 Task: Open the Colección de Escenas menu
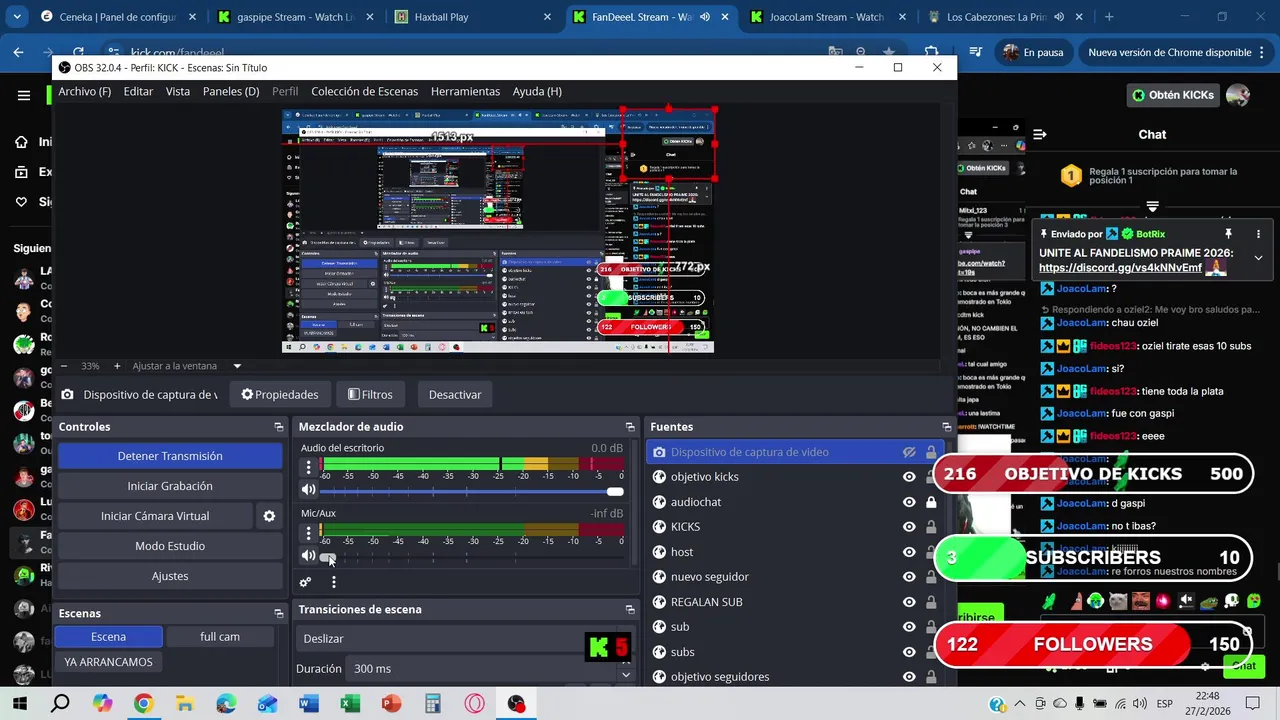coord(364,91)
